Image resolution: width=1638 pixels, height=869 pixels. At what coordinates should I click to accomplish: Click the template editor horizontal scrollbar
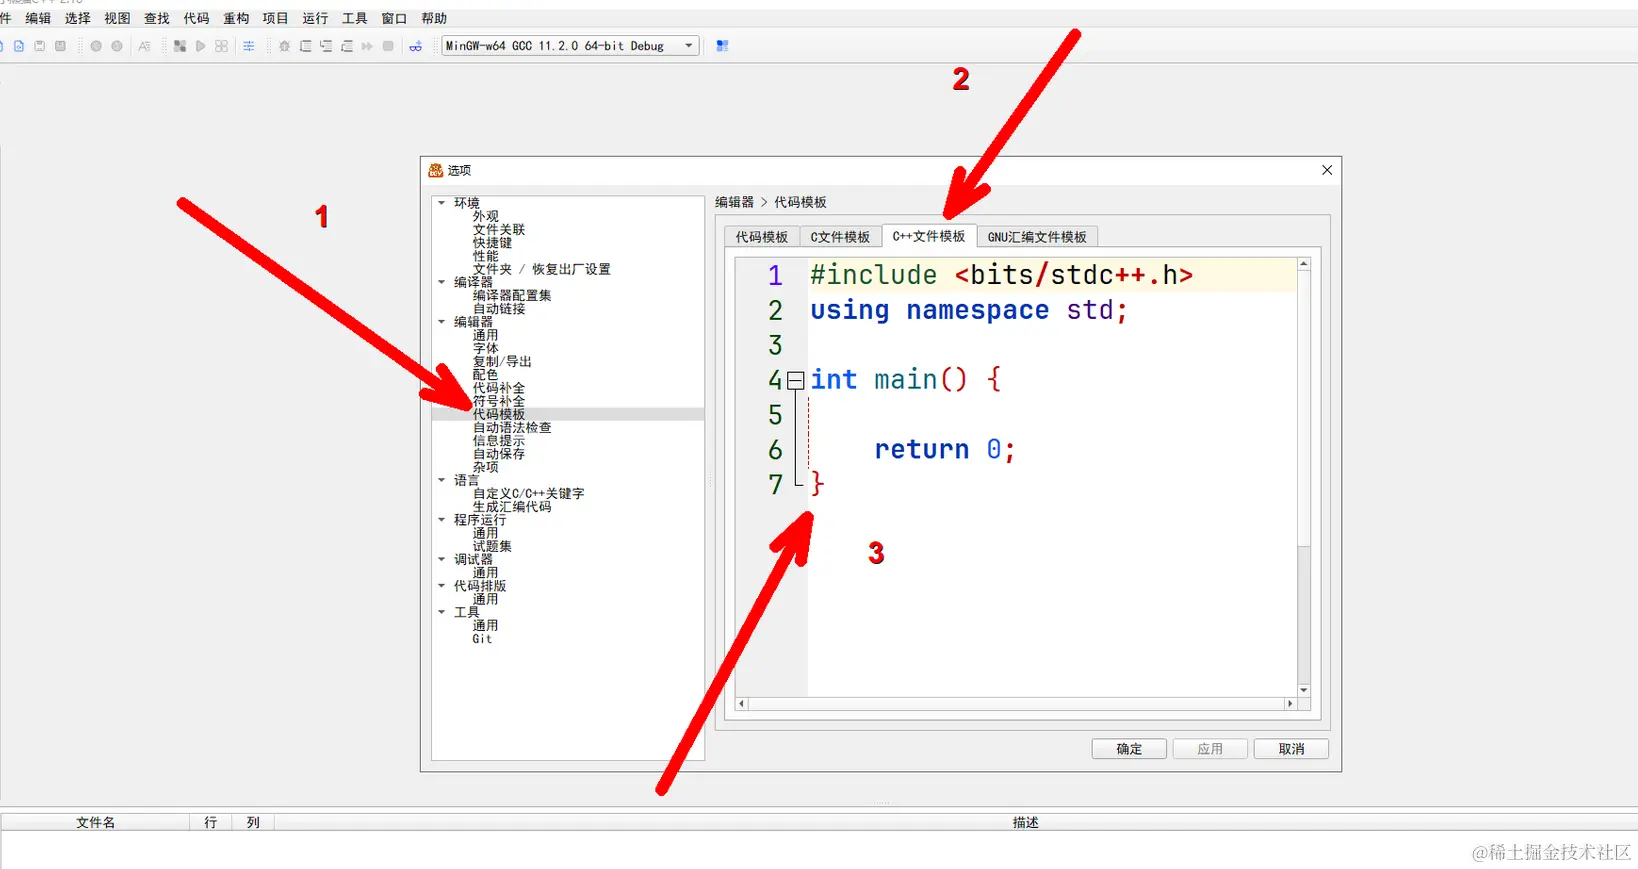pos(1016,704)
